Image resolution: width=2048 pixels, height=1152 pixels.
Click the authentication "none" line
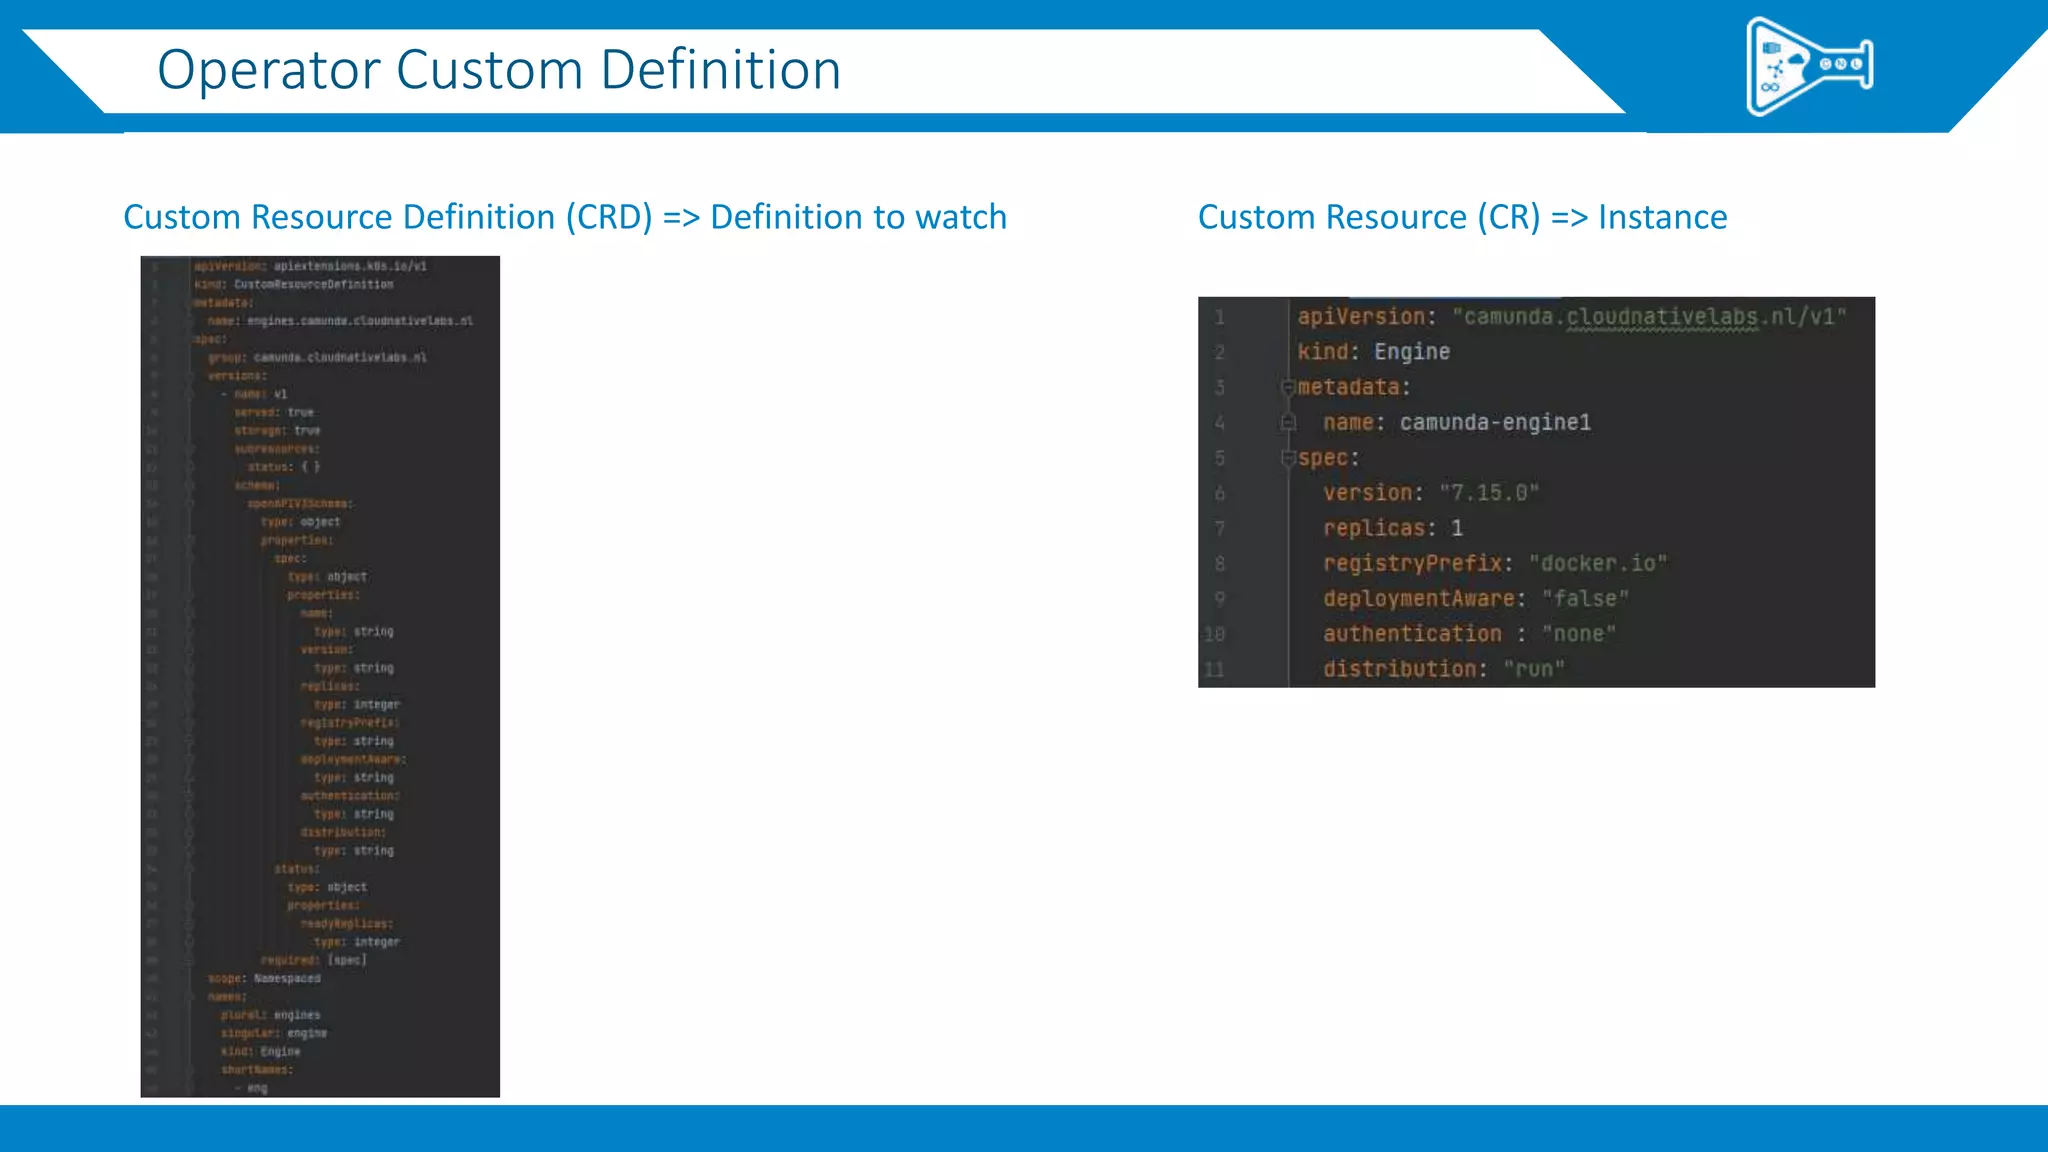coord(1470,634)
